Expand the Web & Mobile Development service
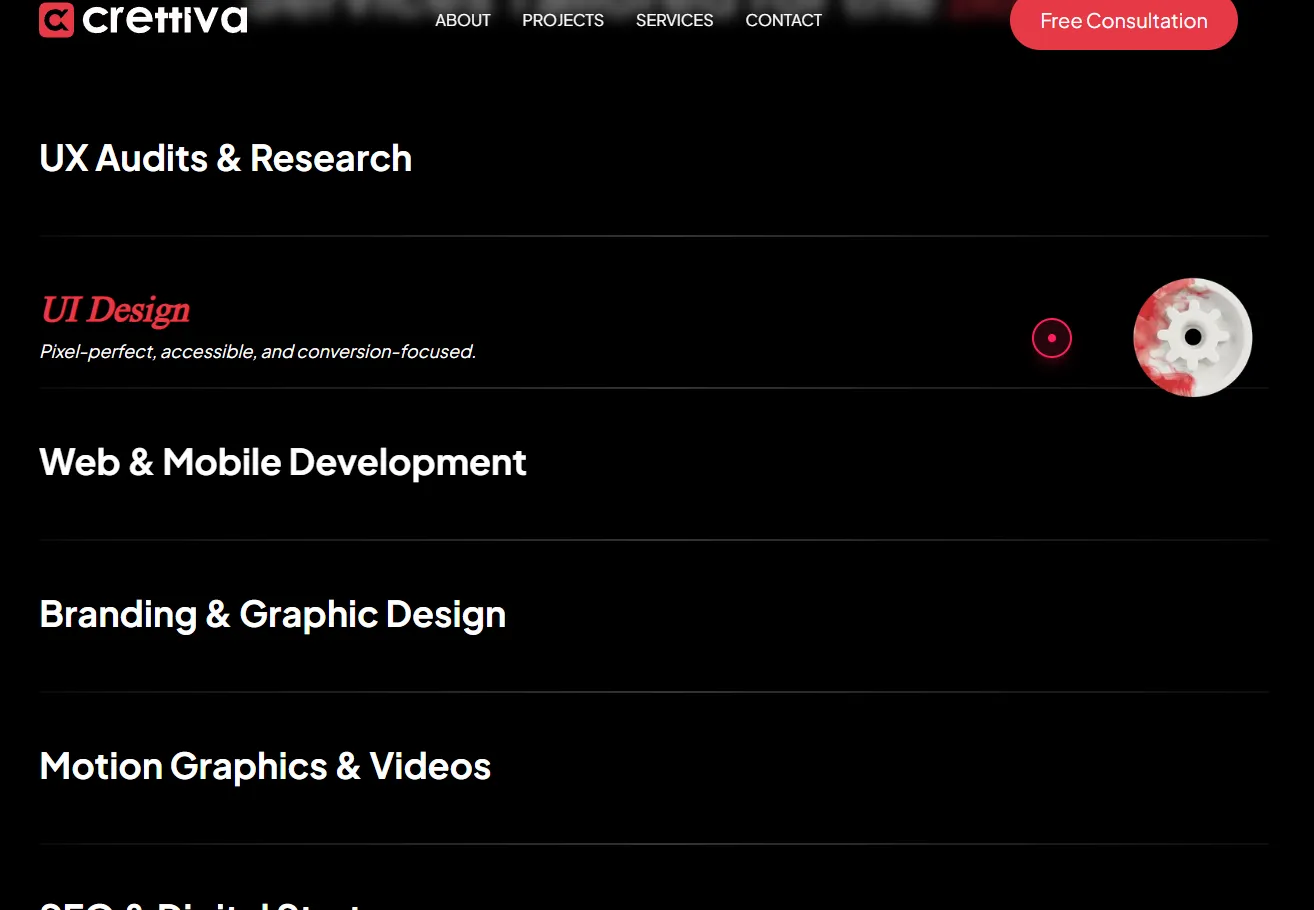The height and width of the screenshot is (910, 1314). tap(282, 462)
